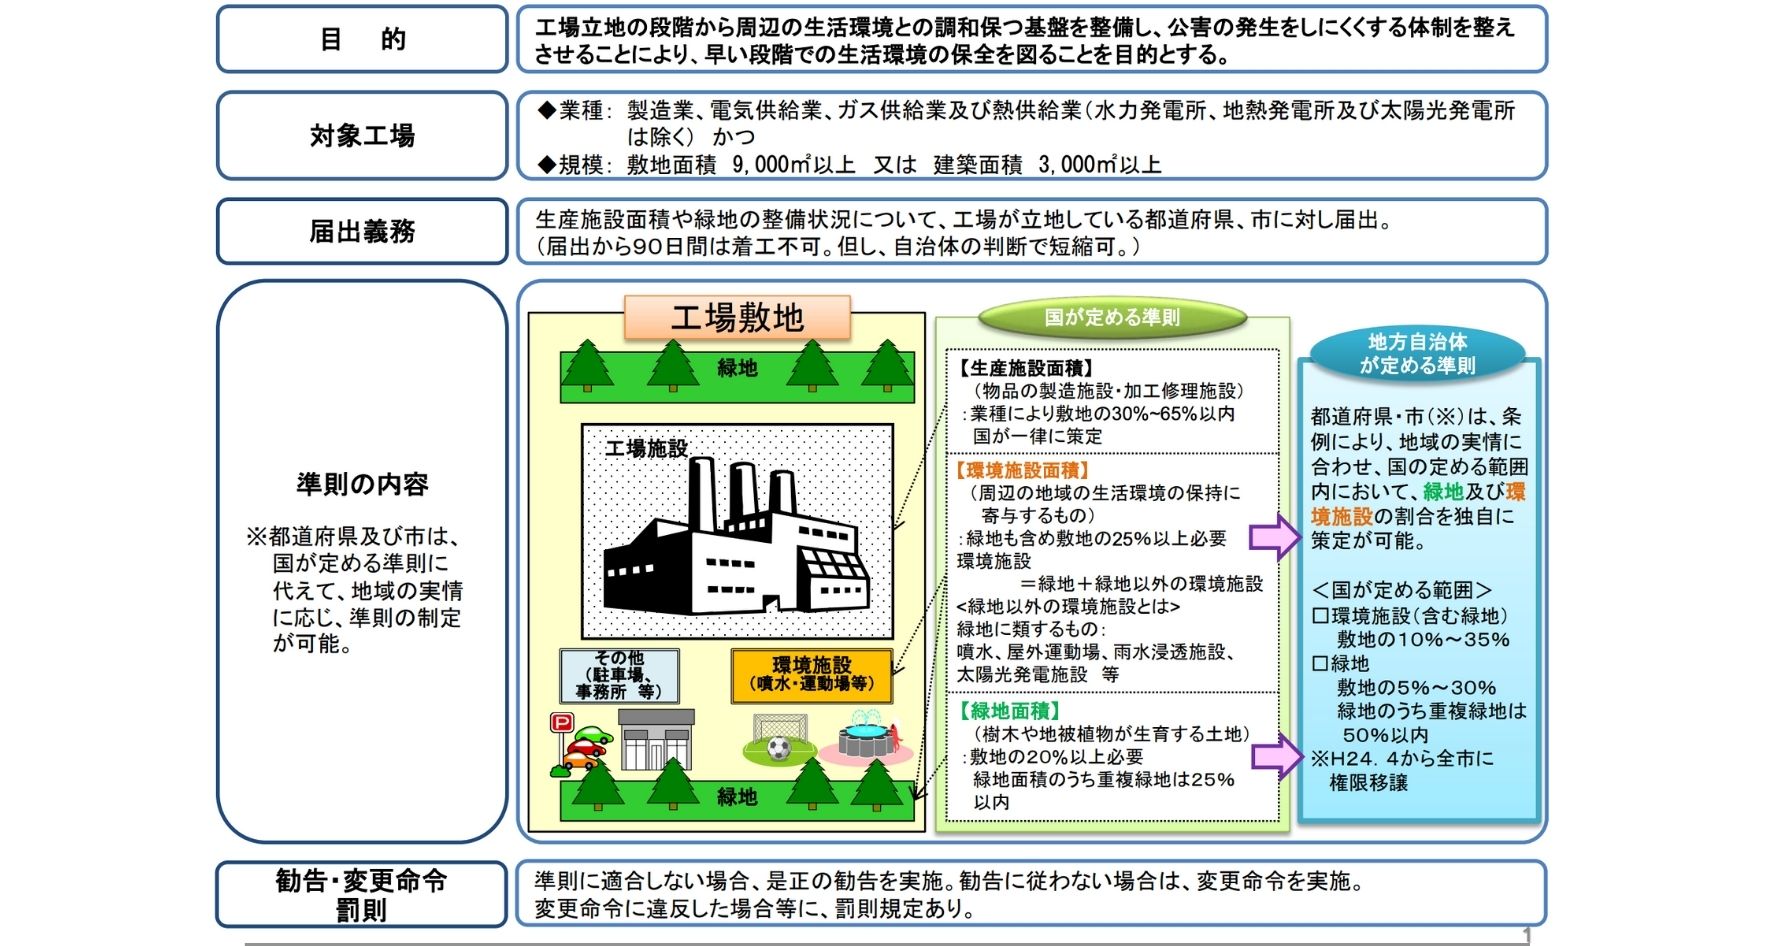Click text 緑地面積のうち重複緑地は25%
Screen dimensions: 1786x946
pos(1104,779)
